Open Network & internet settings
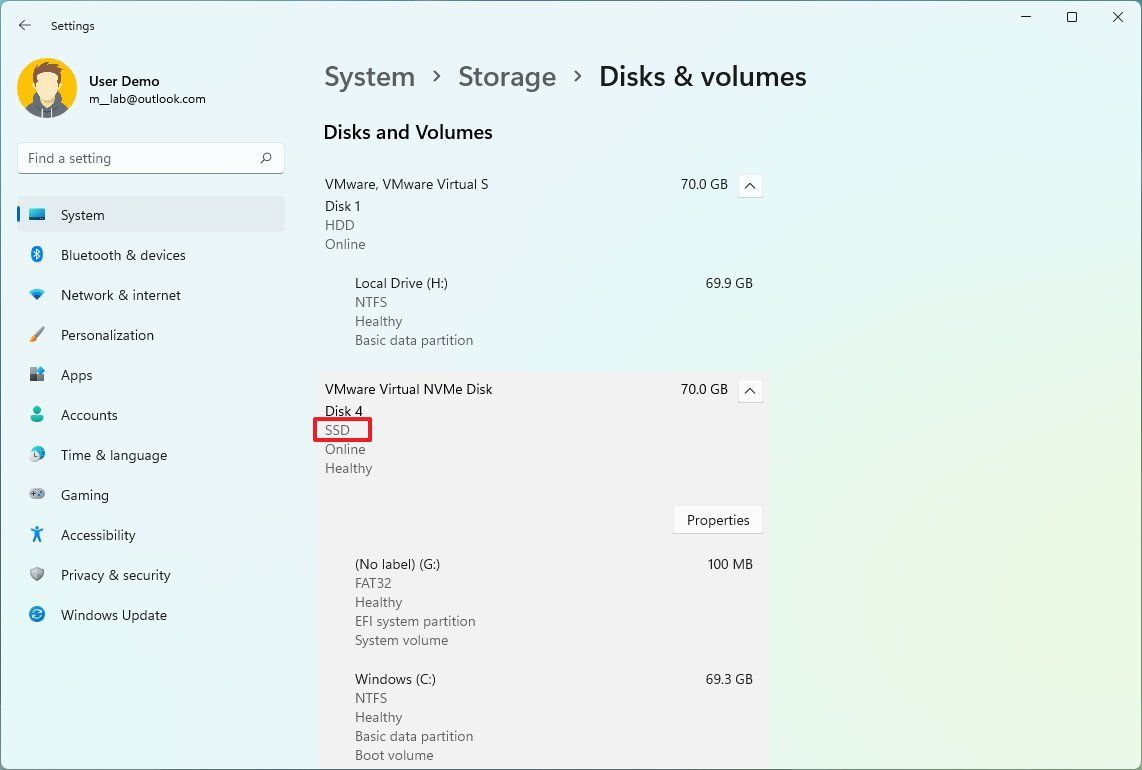The width and height of the screenshot is (1142, 770). [120, 295]
